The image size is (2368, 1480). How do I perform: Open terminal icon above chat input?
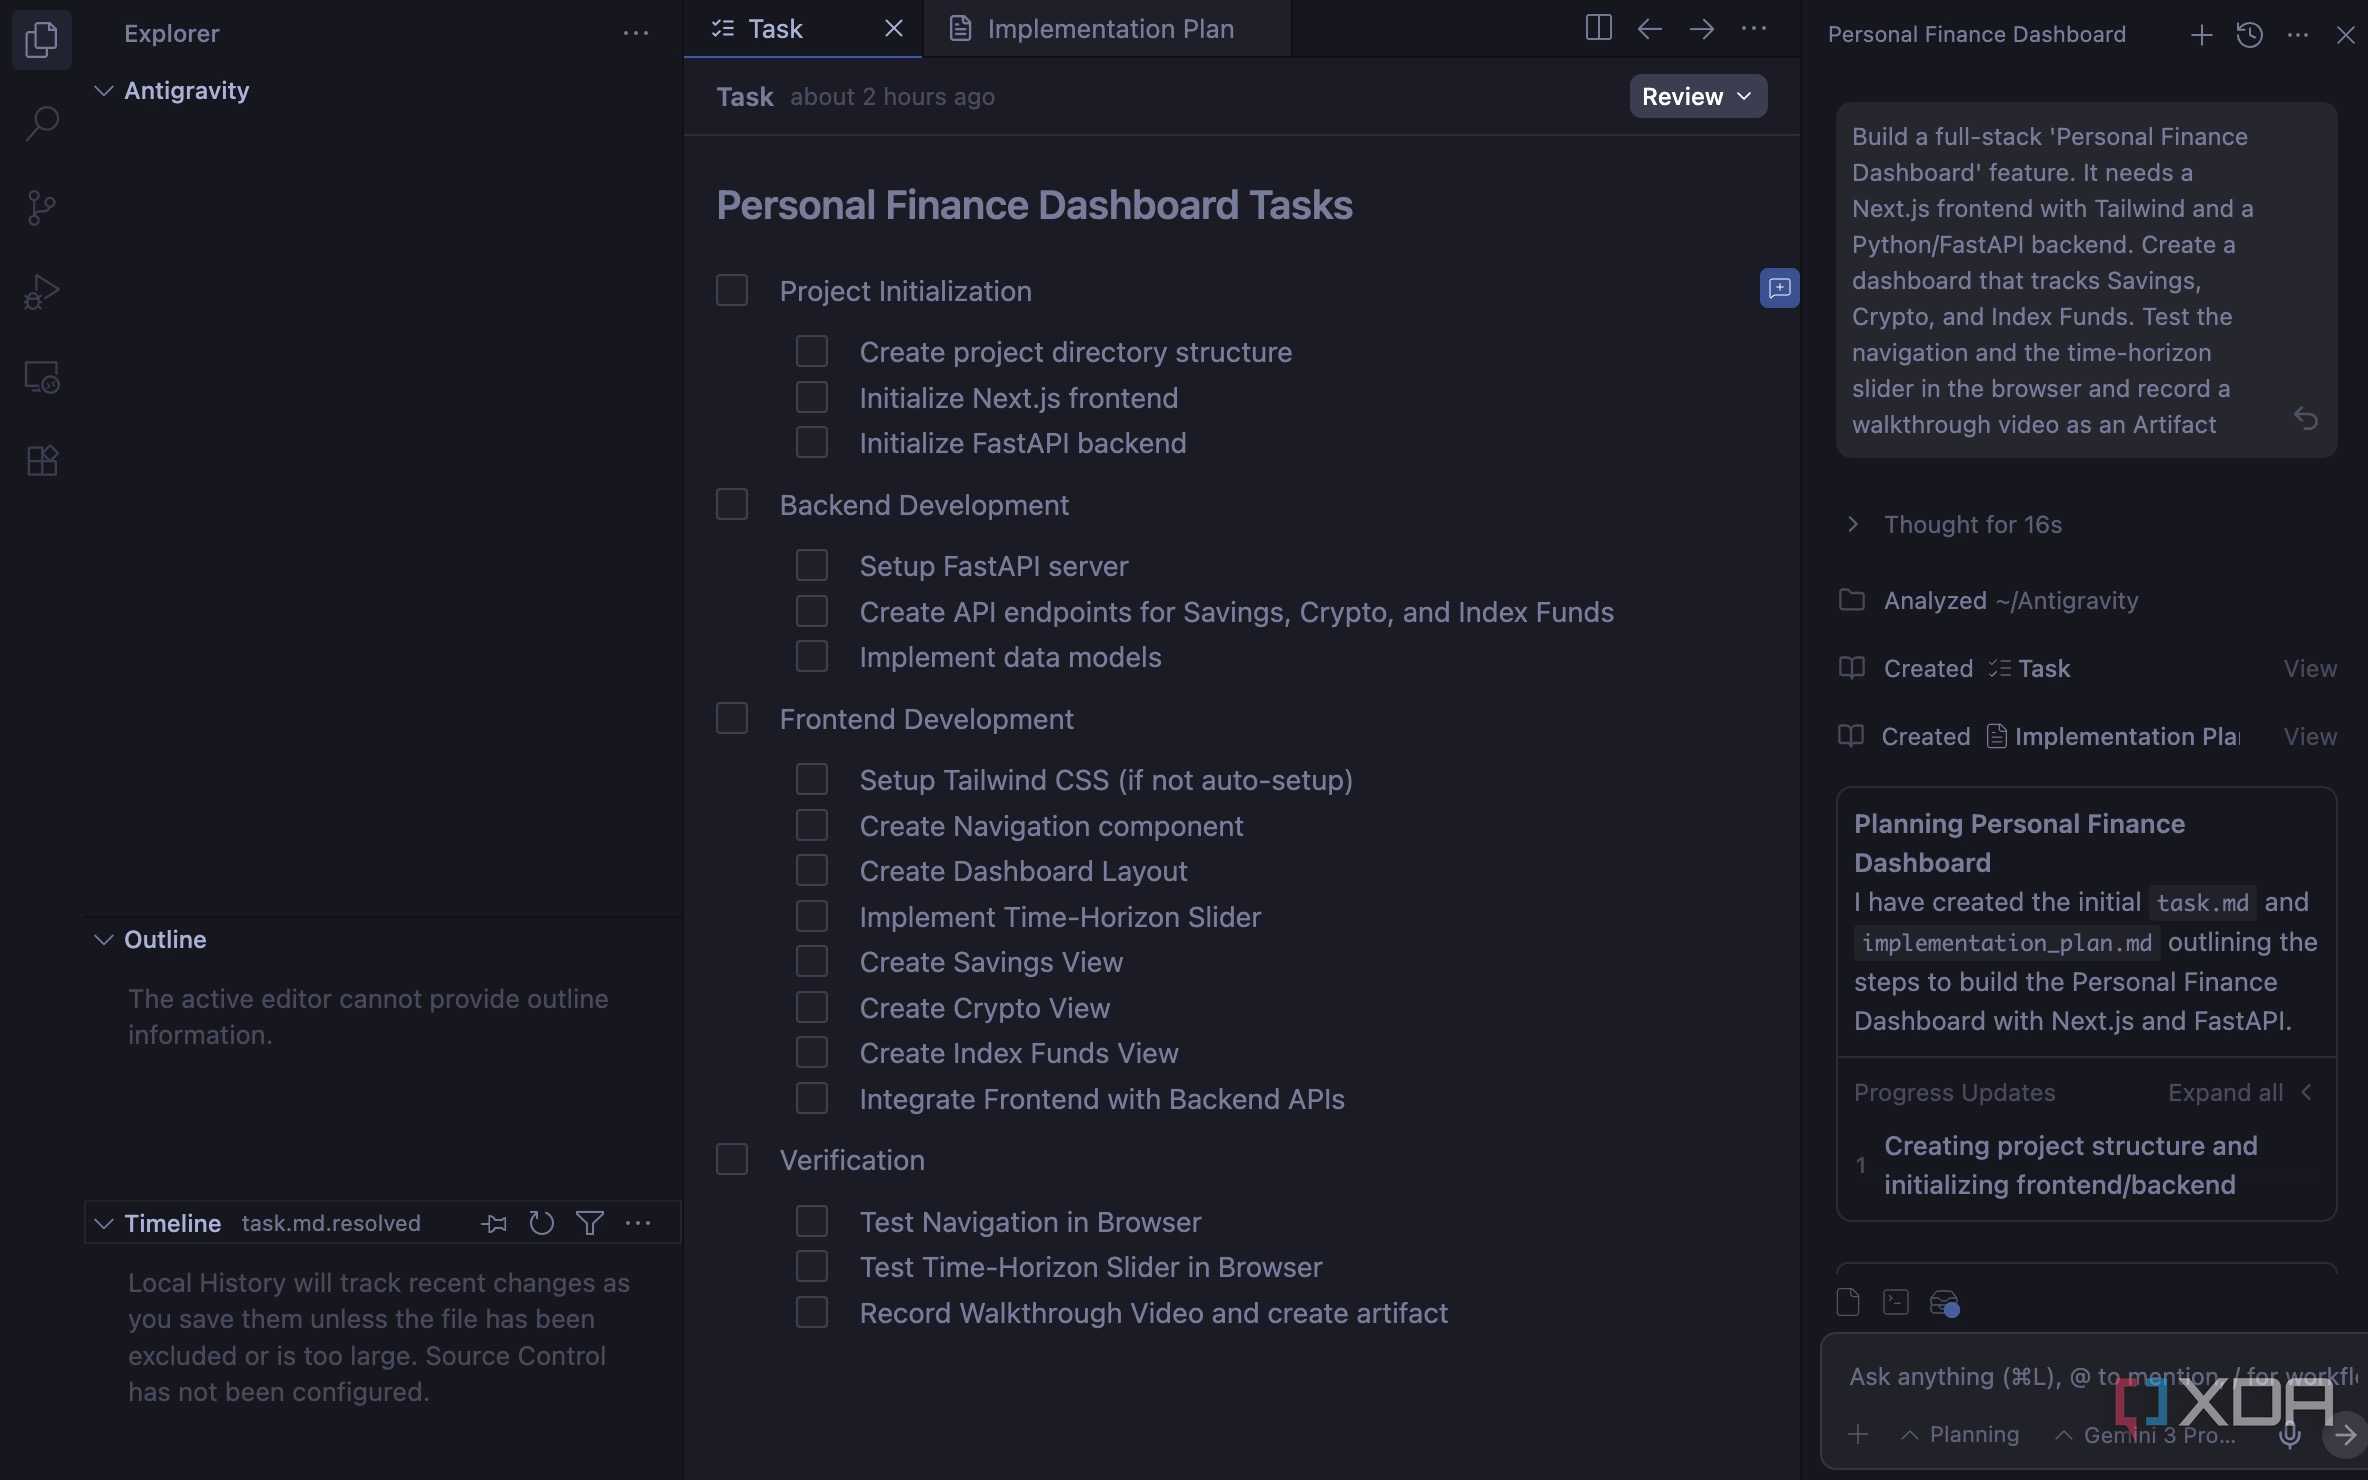[x=1896, y=1302]
